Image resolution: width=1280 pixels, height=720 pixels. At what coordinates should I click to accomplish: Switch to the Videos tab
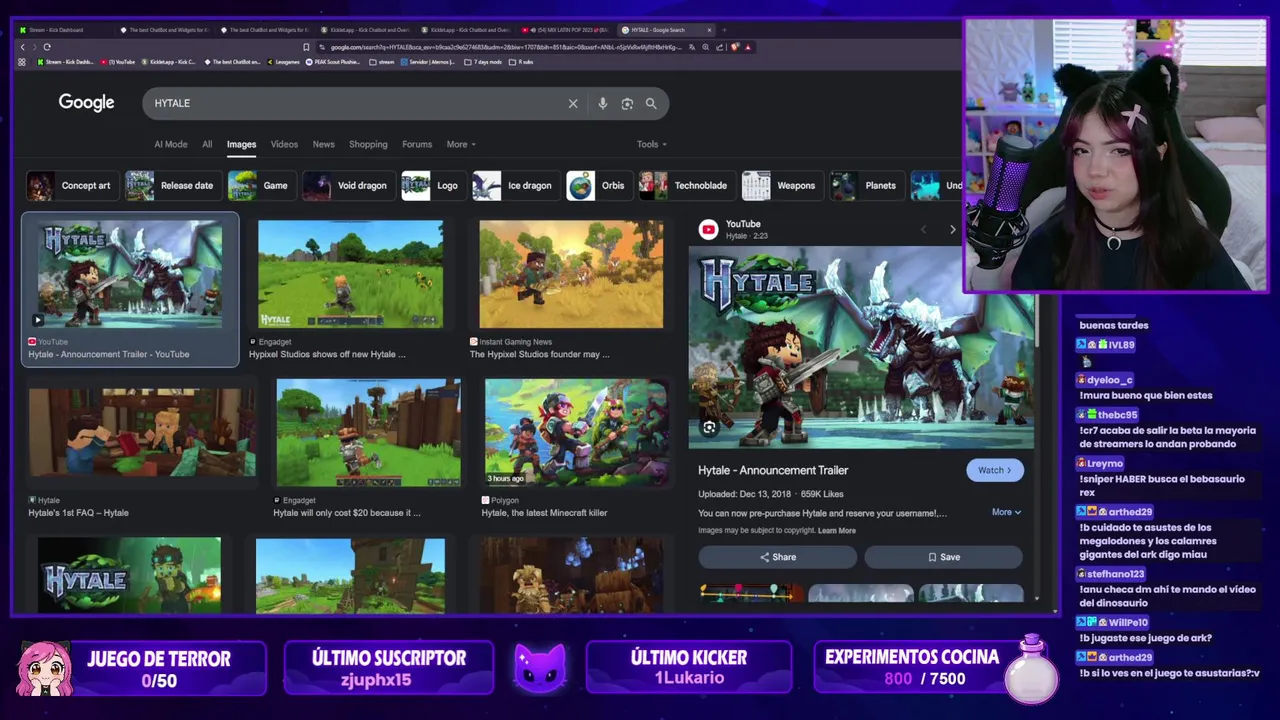click(284, 144)
